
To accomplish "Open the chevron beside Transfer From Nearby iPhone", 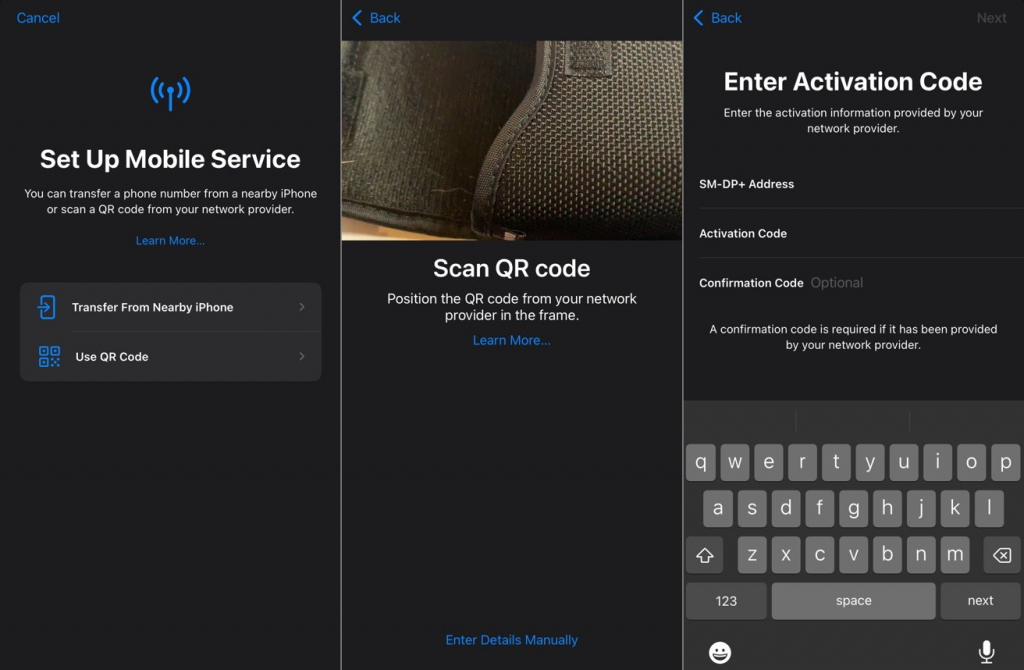I will pyautogui.click(x=302, y=307).
